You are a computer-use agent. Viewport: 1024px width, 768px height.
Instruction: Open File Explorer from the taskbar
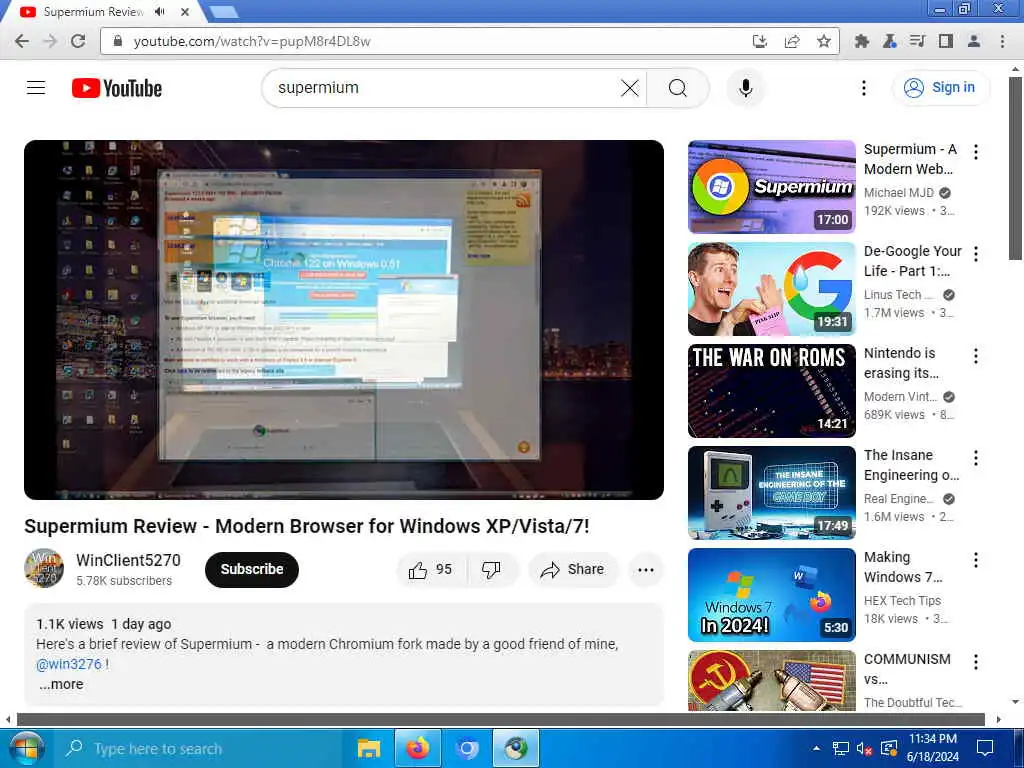point(369,748)
